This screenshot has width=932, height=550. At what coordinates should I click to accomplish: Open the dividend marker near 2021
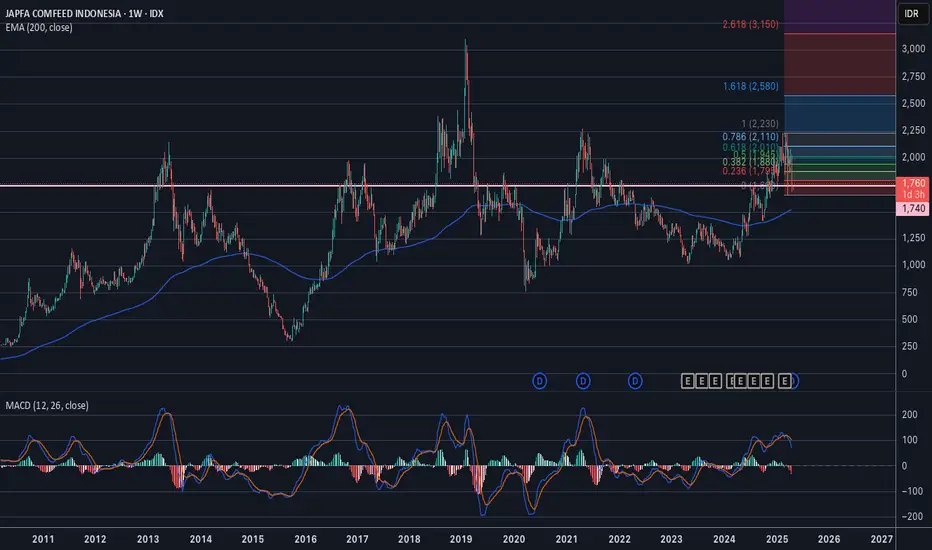[583, 381]
